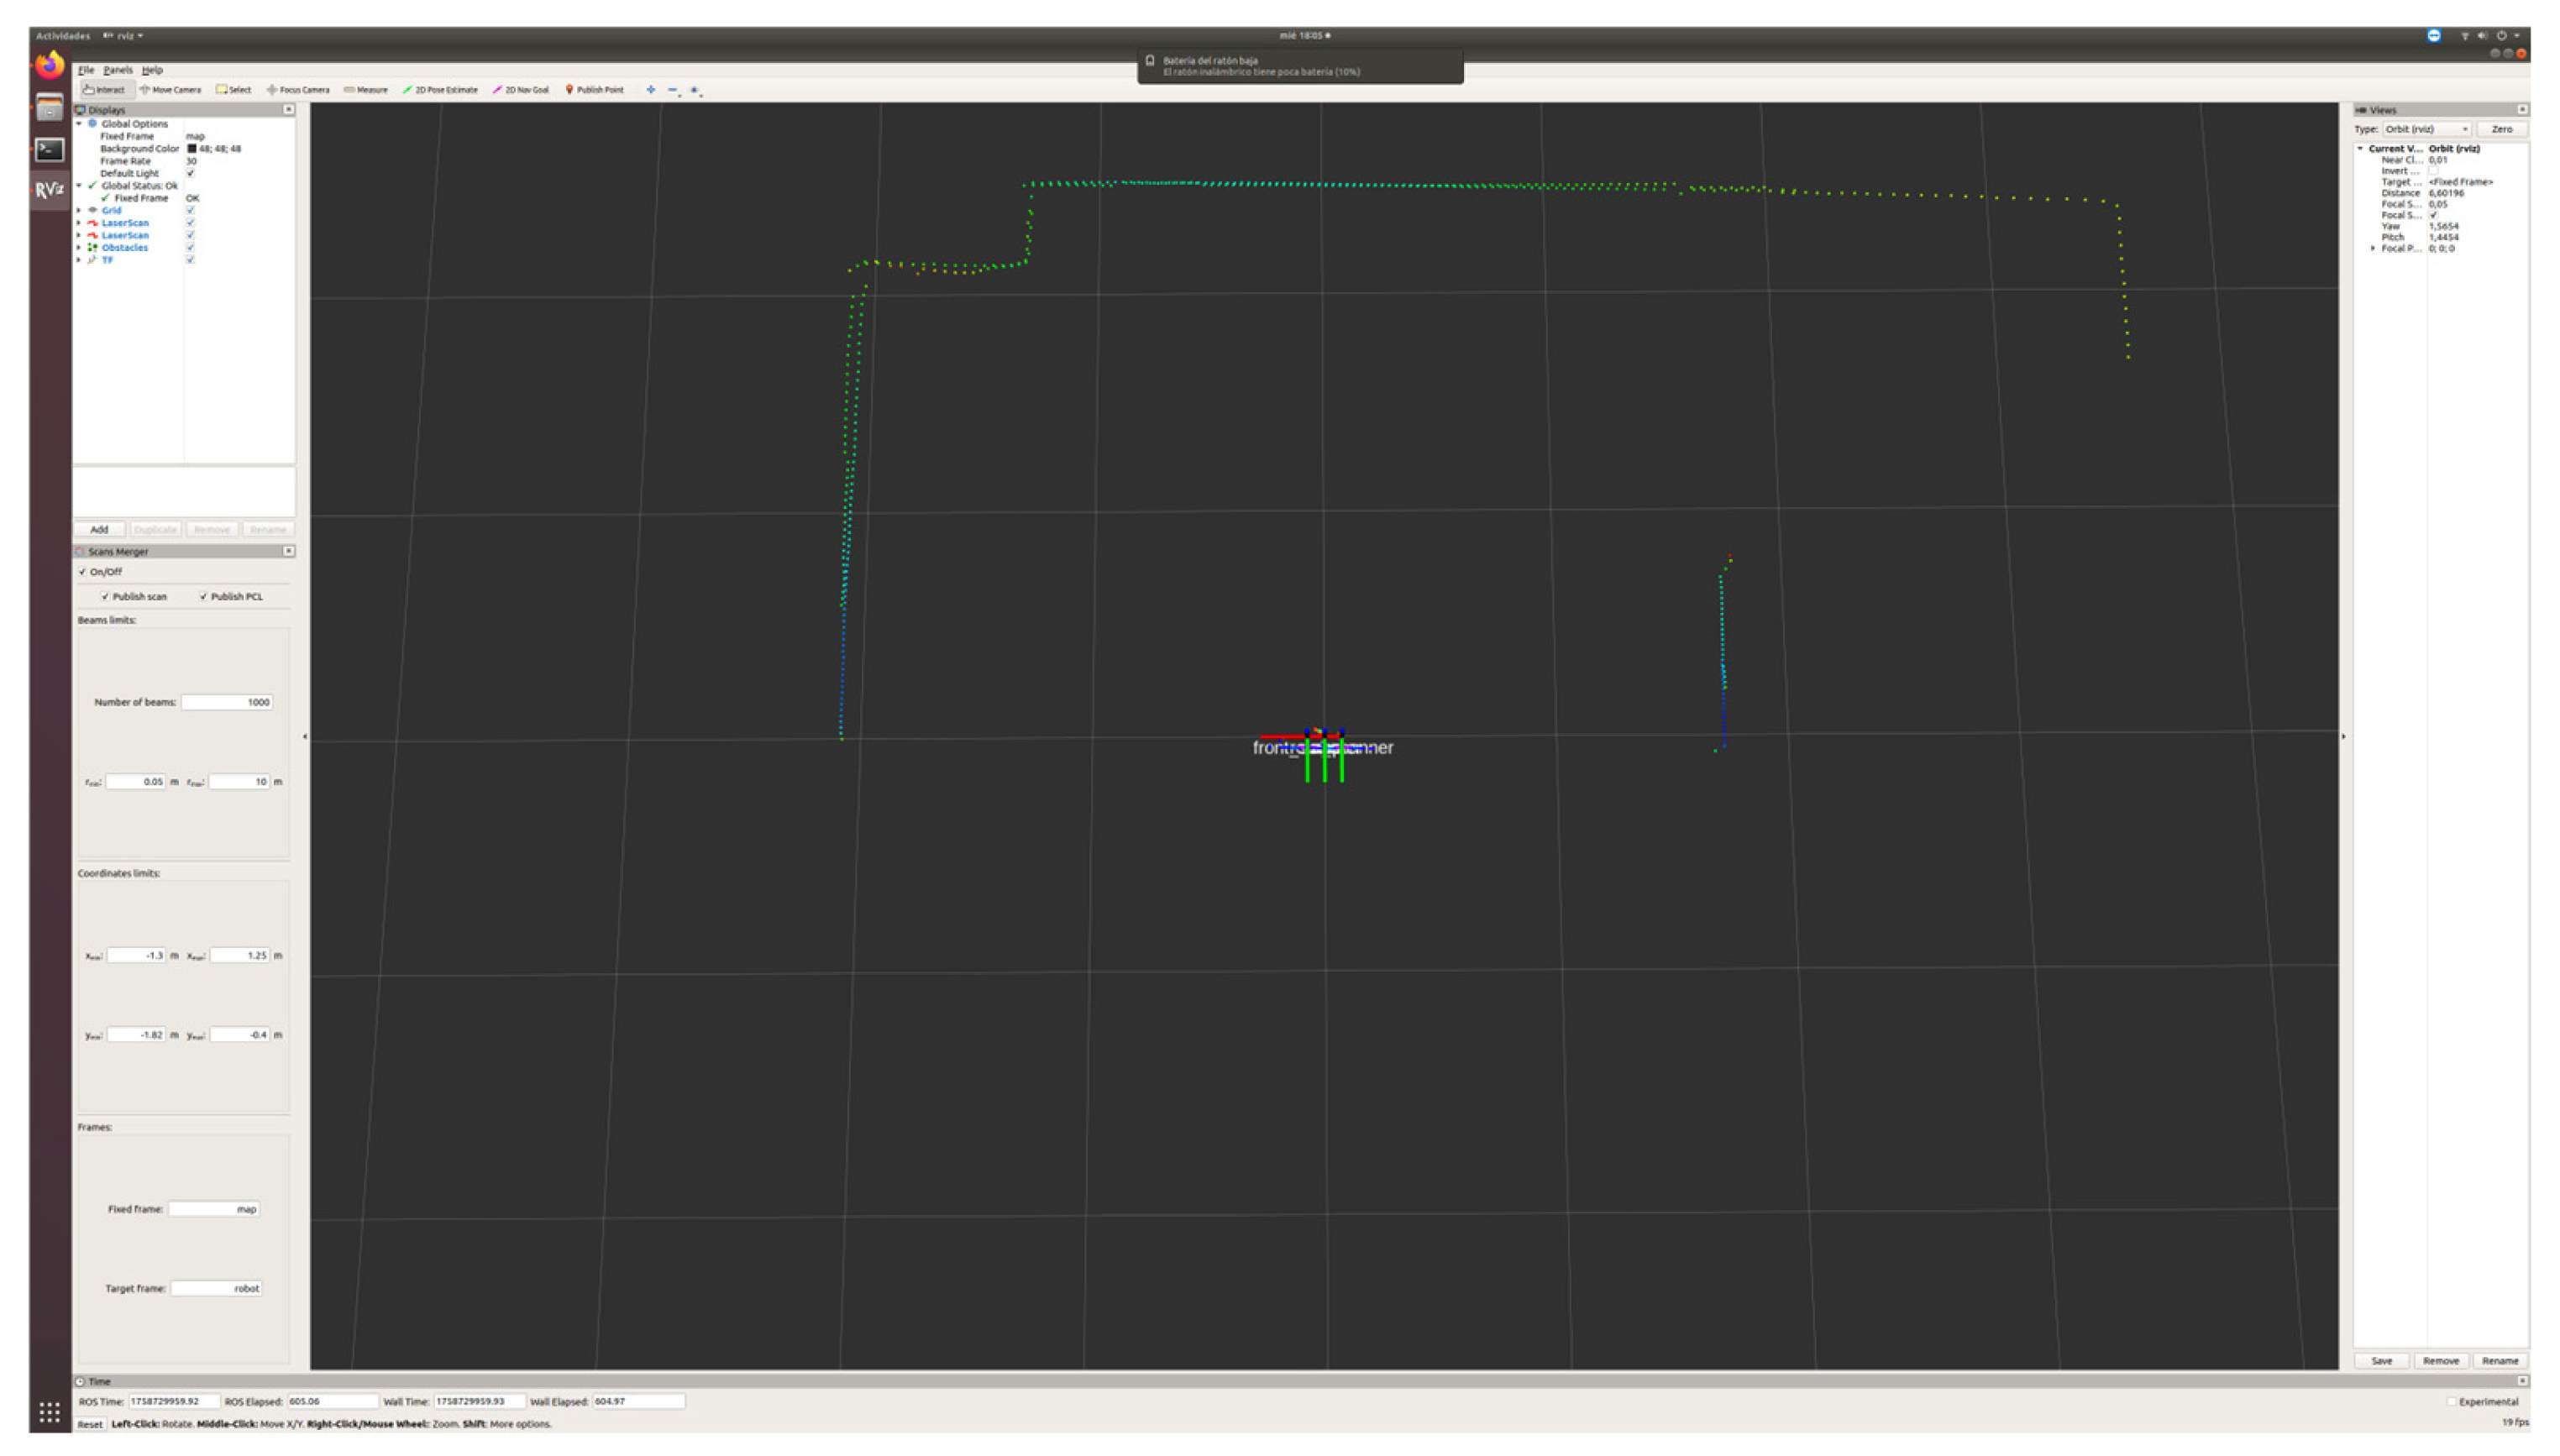Click the Background Color black swatch
Viewport: 2560px width, 1456px height.
[192, 148]
